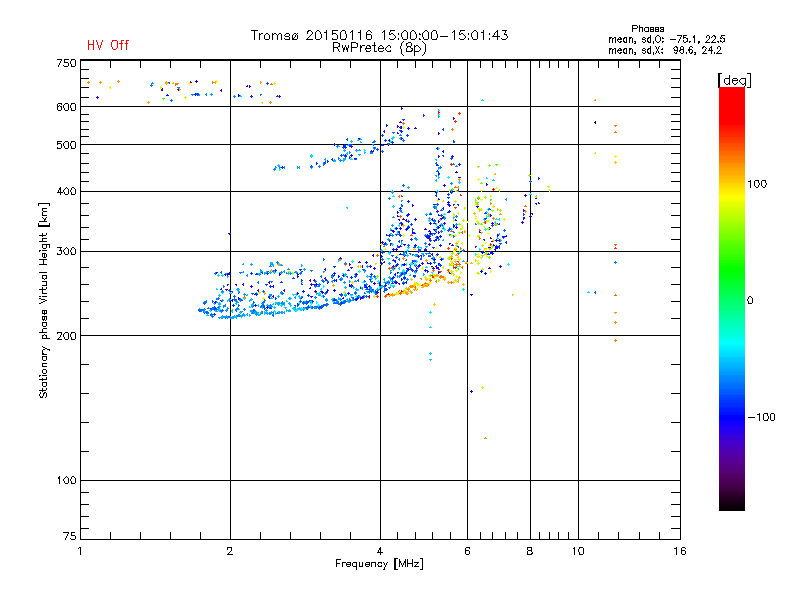The height and width of the screenshot is (600, 800).
Task: Click the 'Frequency [MHz]' axis label
Action: [x=379, y=564]
